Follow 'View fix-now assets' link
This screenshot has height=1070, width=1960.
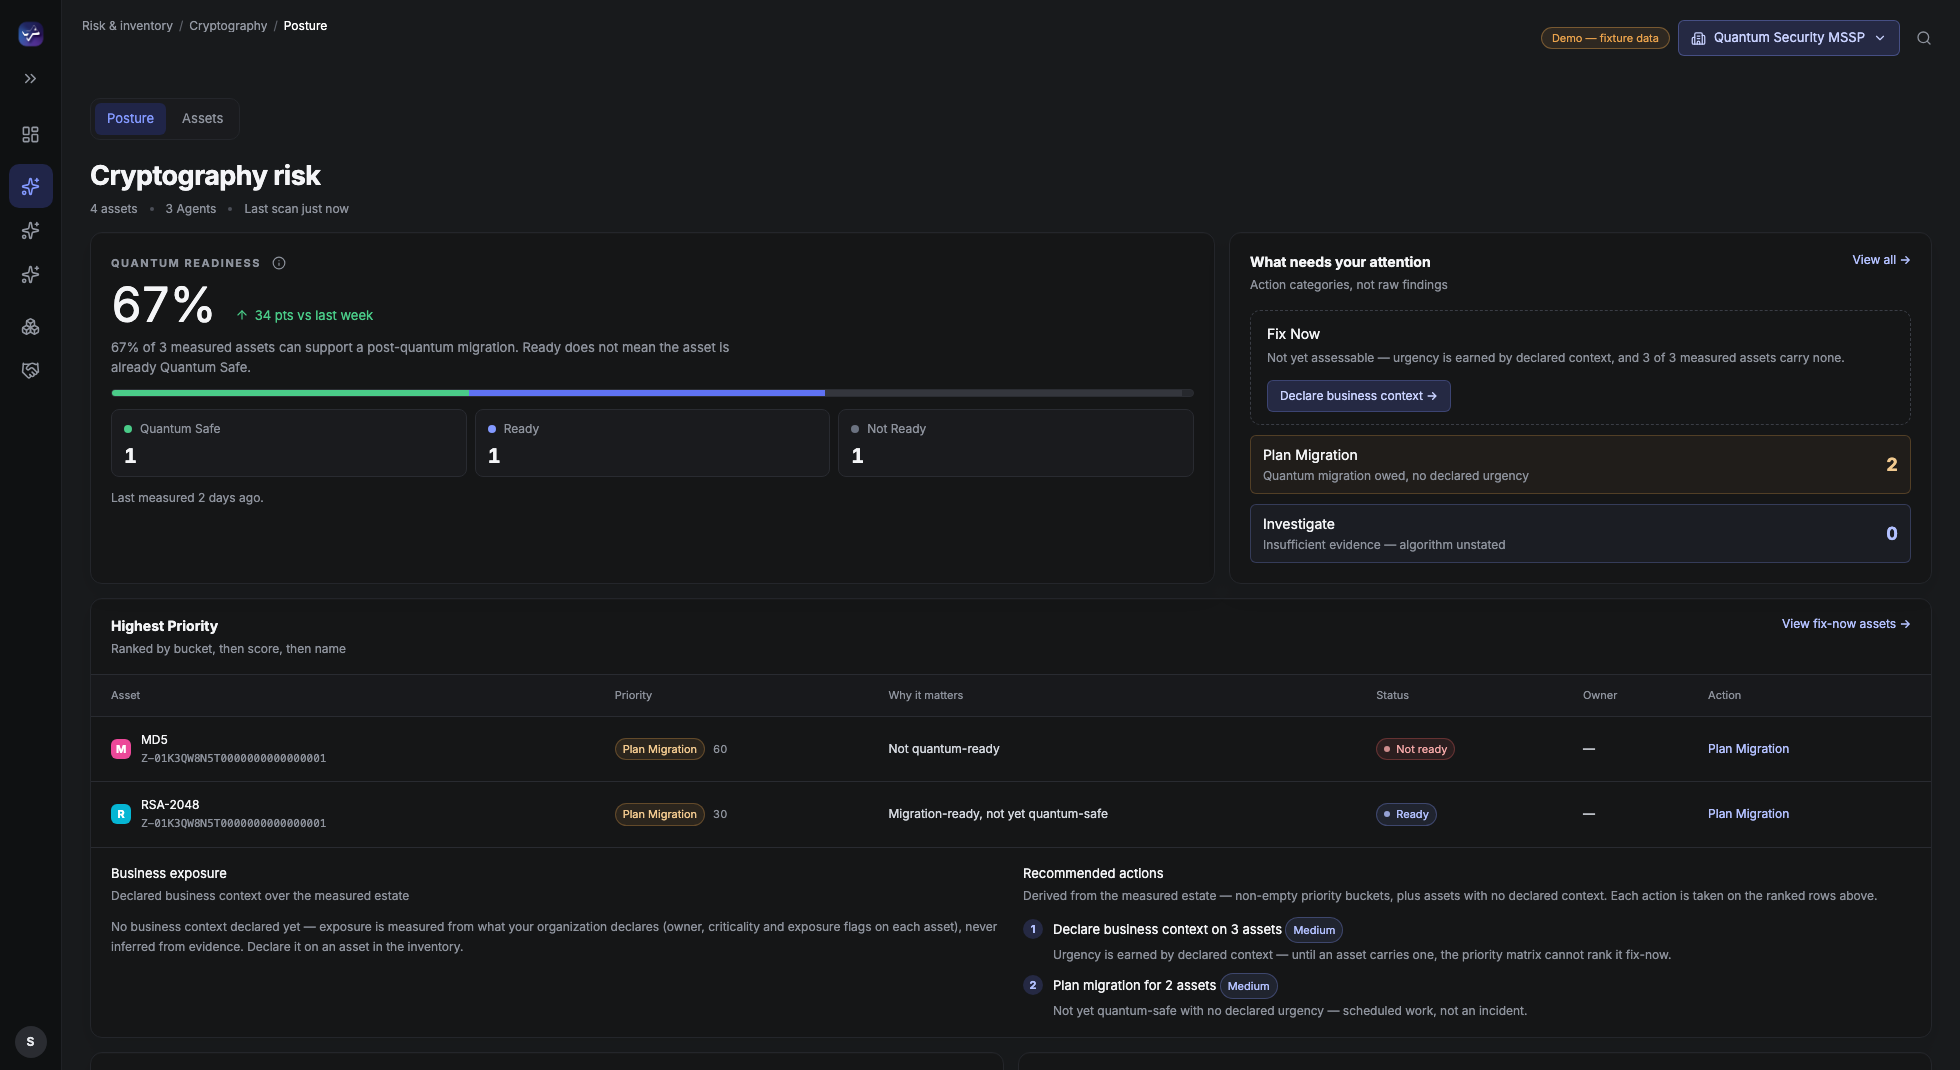point(1845,624)
